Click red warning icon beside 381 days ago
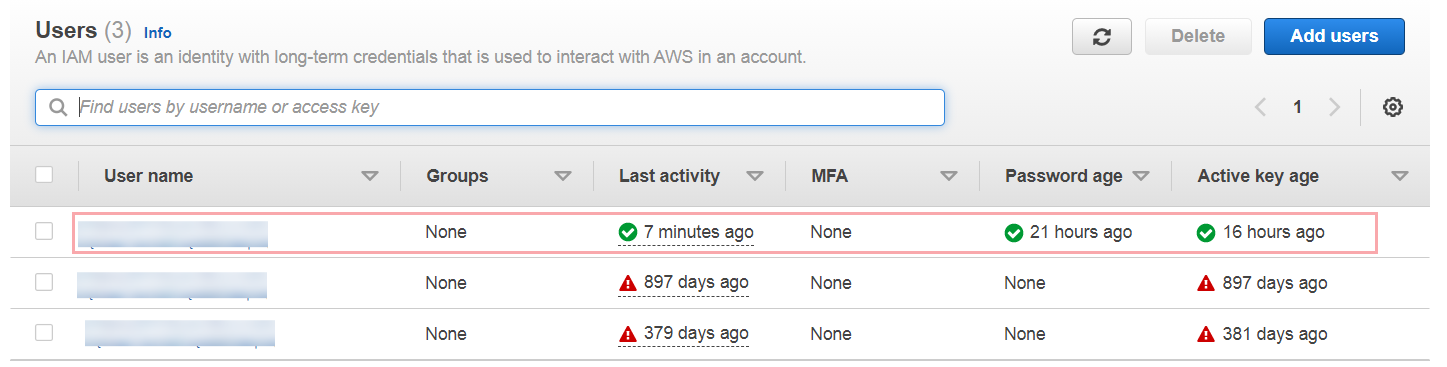 1206,334
